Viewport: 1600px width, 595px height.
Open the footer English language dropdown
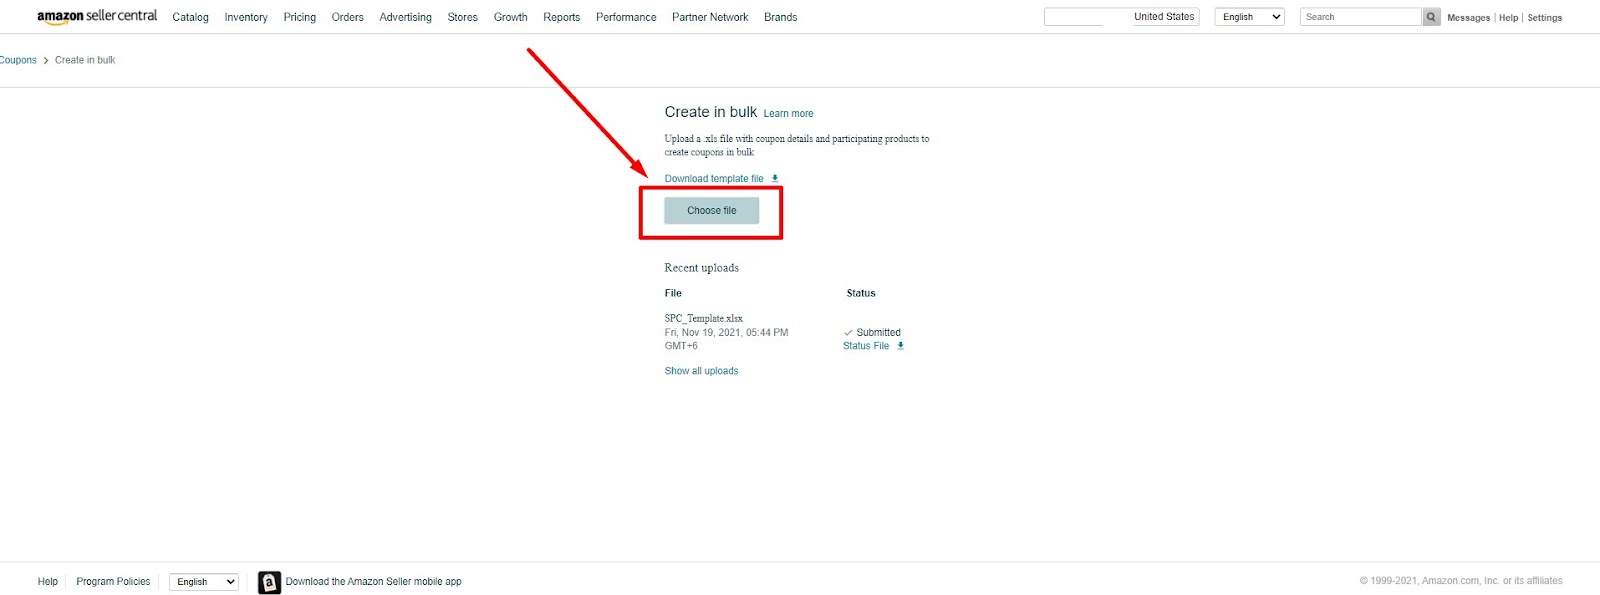click(204, 582)
